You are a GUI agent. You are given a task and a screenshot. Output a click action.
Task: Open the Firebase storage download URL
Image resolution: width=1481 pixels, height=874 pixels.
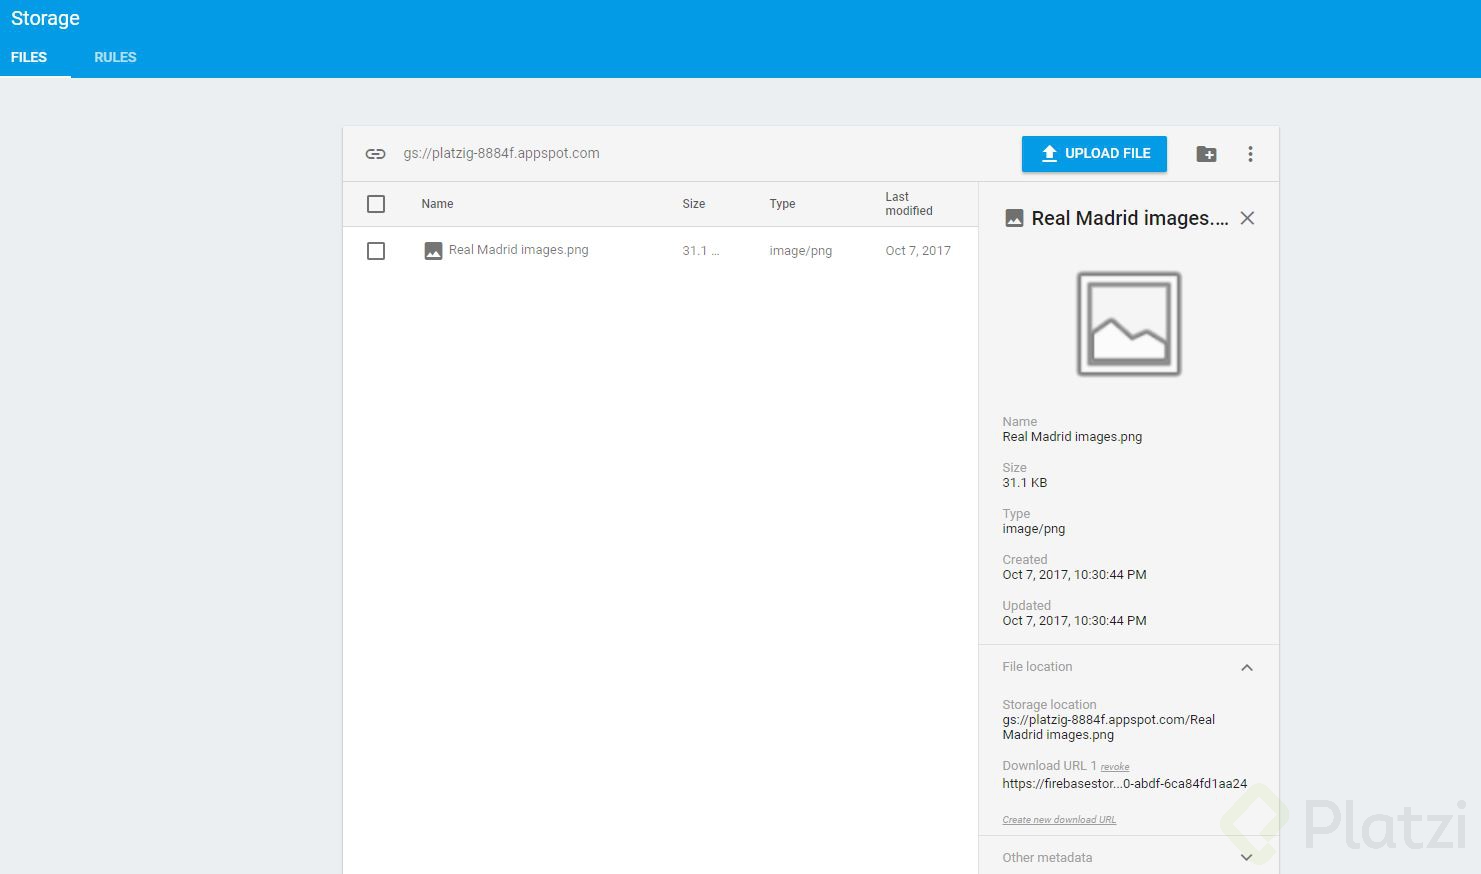1125,784
